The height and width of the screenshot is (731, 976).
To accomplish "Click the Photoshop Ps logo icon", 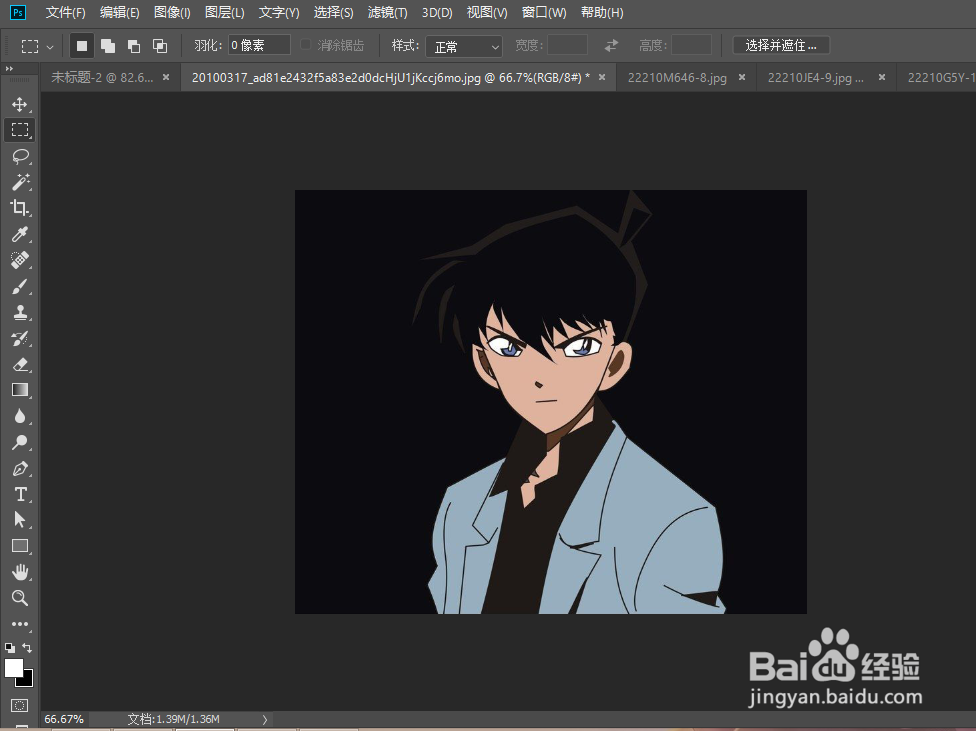I will point(18,12).
